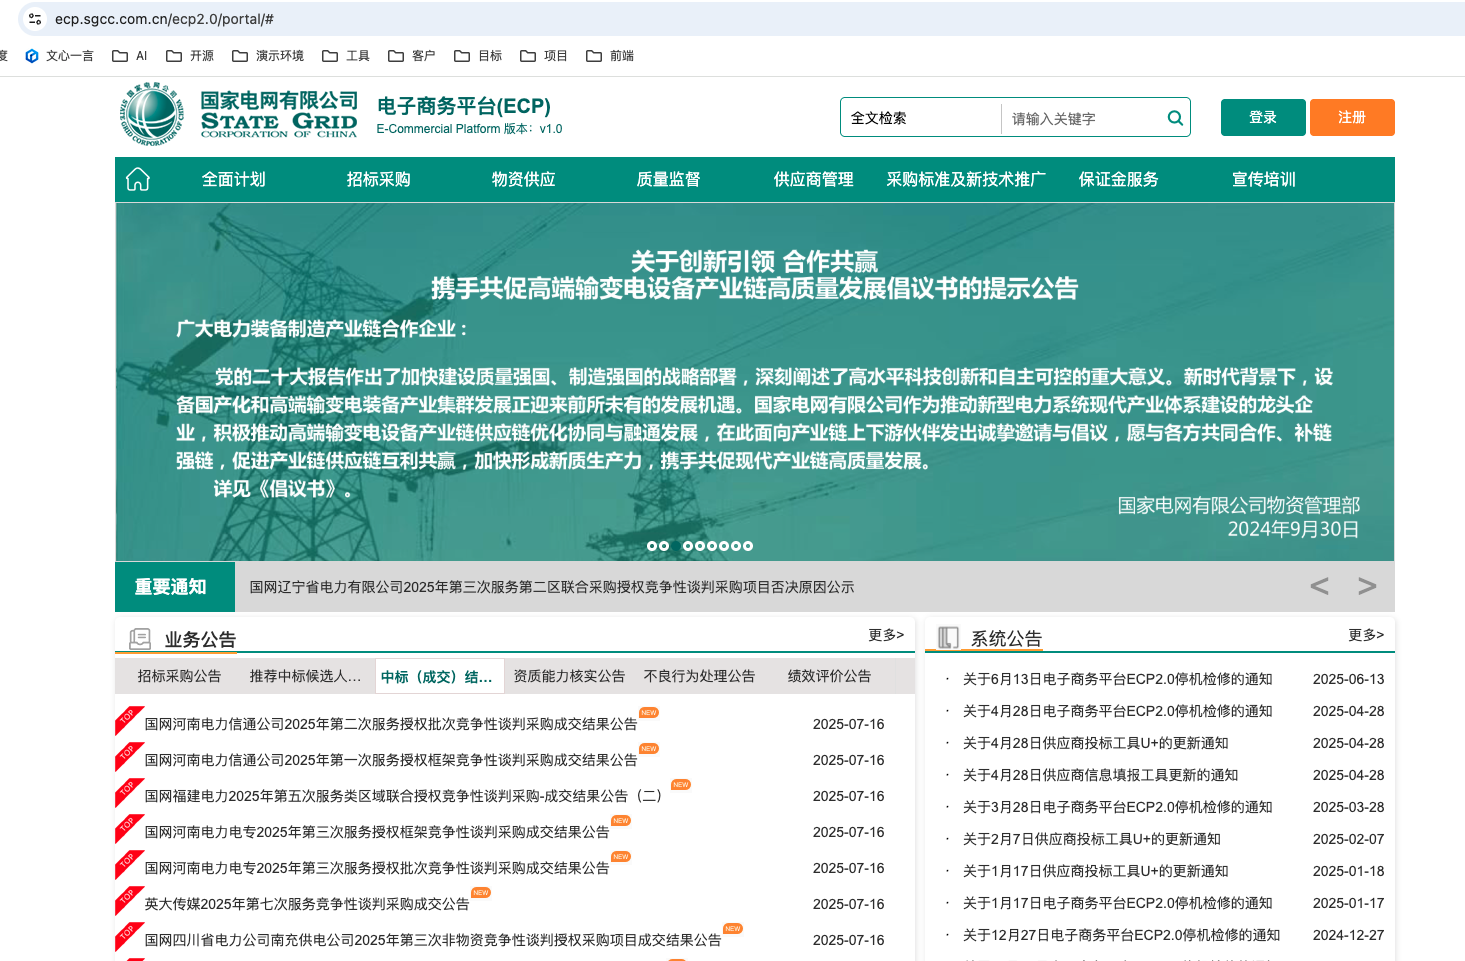
Task: Open 国网河南电力信通公司第一次服务授权框架 announcement
Action: click(x=391, y=760)
